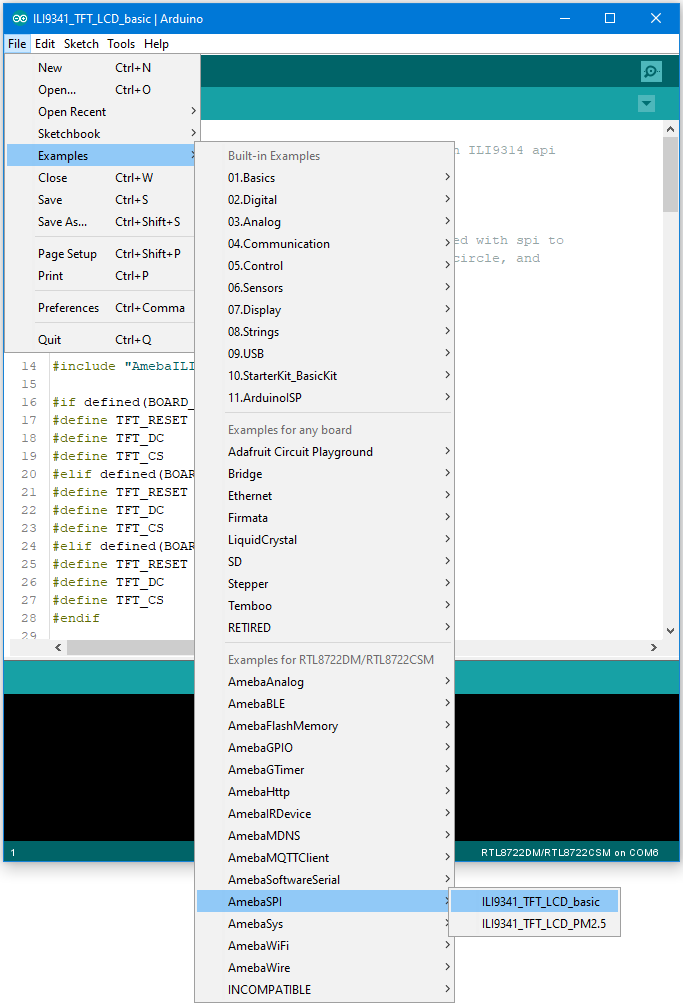Expand the 04.Communication examples
Screen dimensions: 683x1006
tap(325, 244)
